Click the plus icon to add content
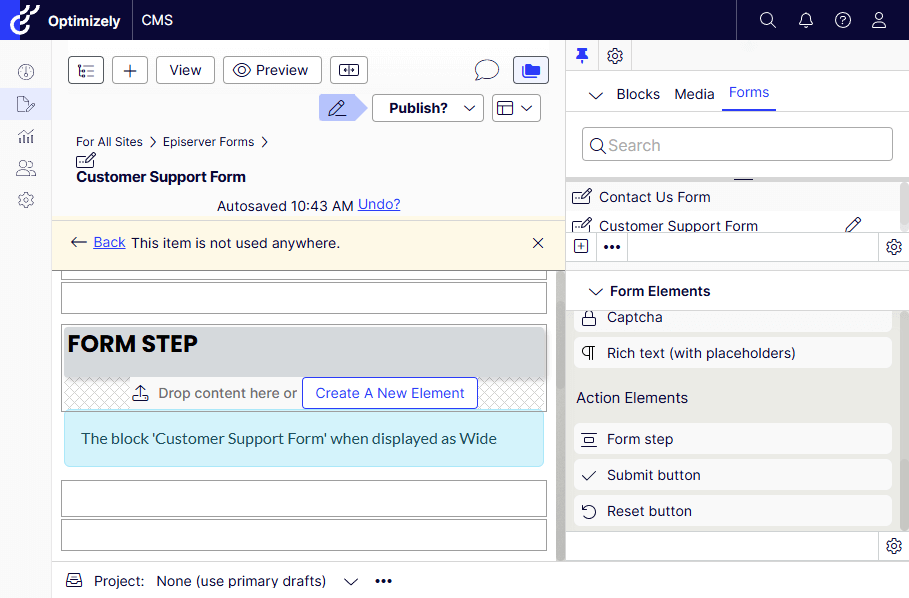The image size is (909, 598). click(130, 70)
